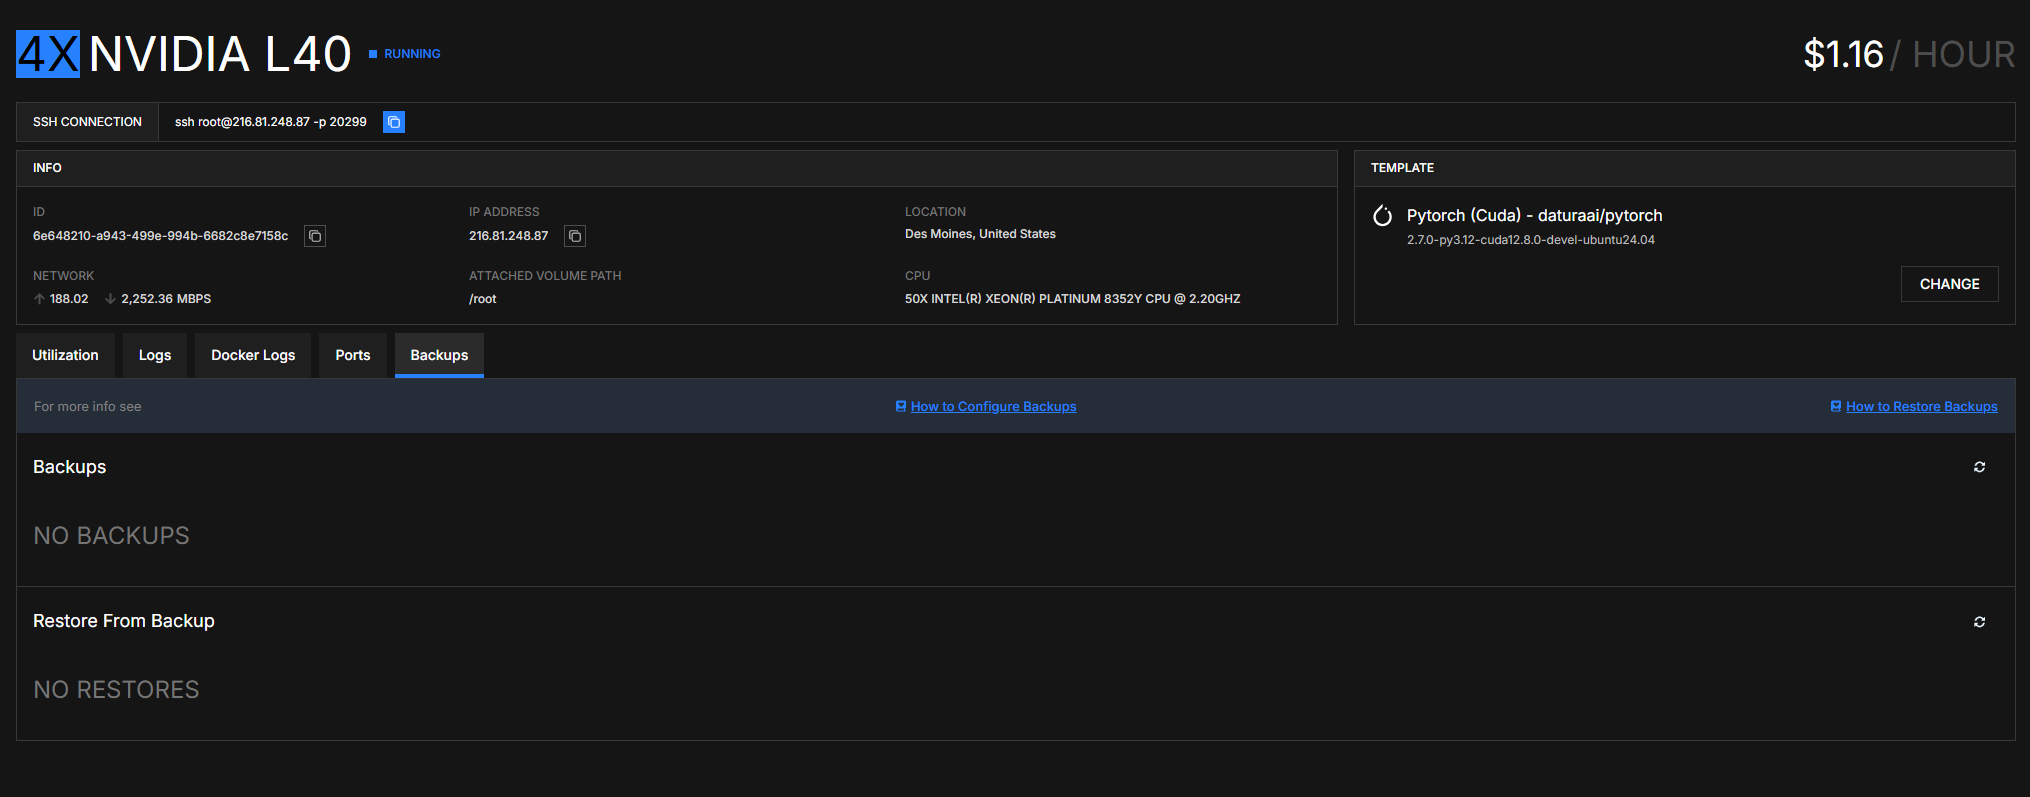
Task: Copy the instance ID
Action: pyautogui.click(x=315, y=236)
